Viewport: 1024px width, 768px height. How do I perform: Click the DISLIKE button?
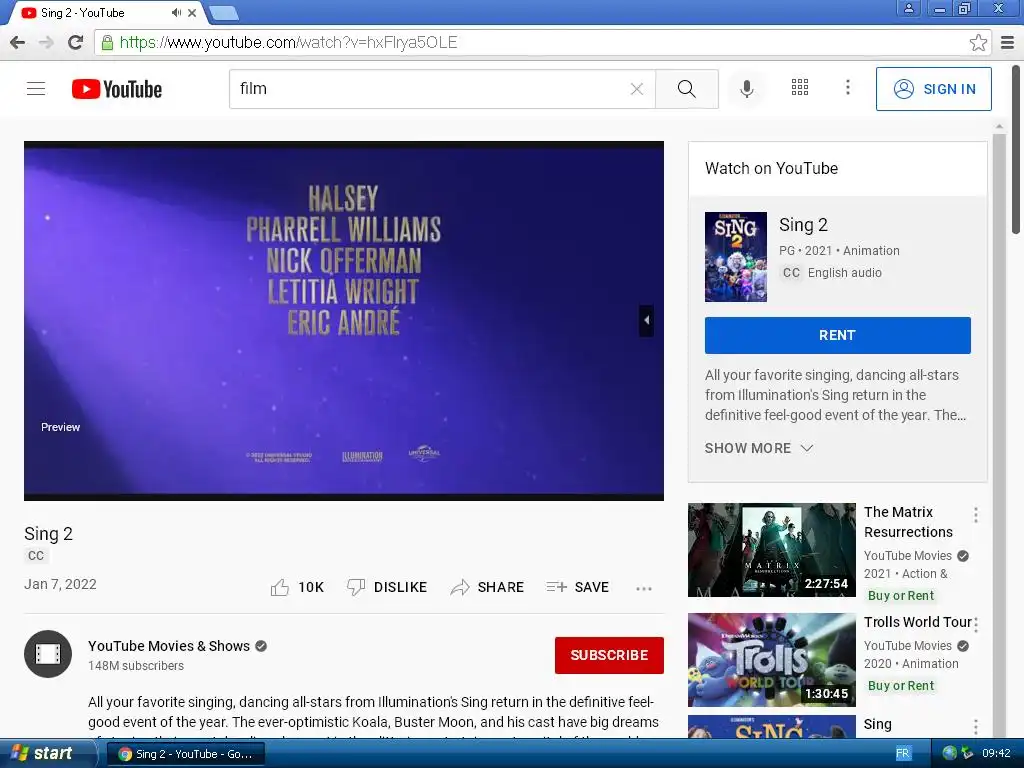(x=387, y=587)
